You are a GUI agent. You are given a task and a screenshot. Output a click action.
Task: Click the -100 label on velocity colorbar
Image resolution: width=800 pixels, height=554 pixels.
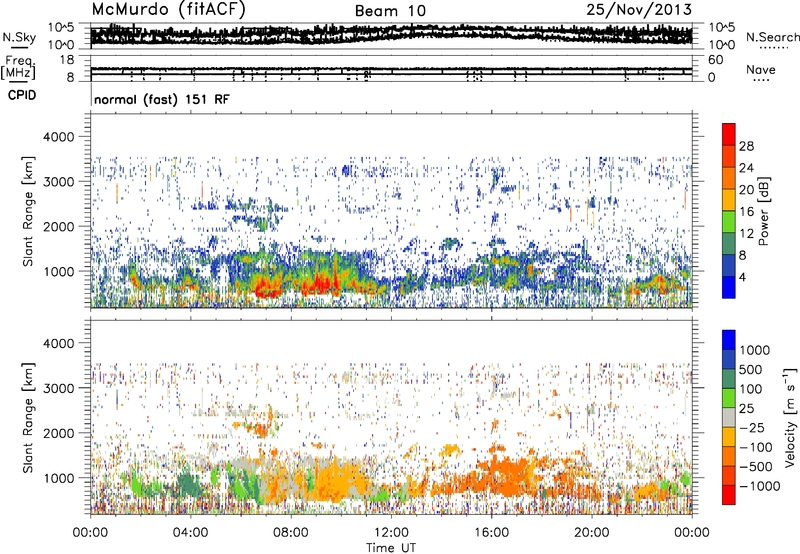tap(756, 447)
